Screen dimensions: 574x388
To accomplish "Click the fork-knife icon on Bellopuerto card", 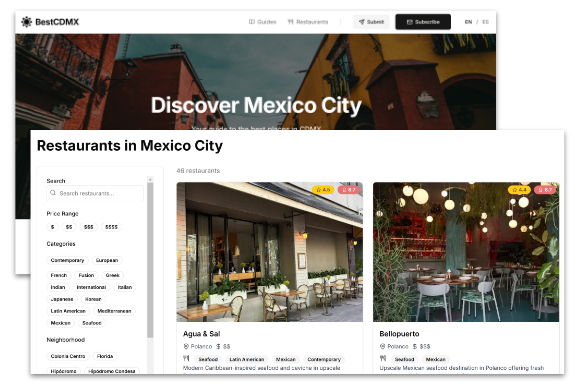I will [383, 358].
